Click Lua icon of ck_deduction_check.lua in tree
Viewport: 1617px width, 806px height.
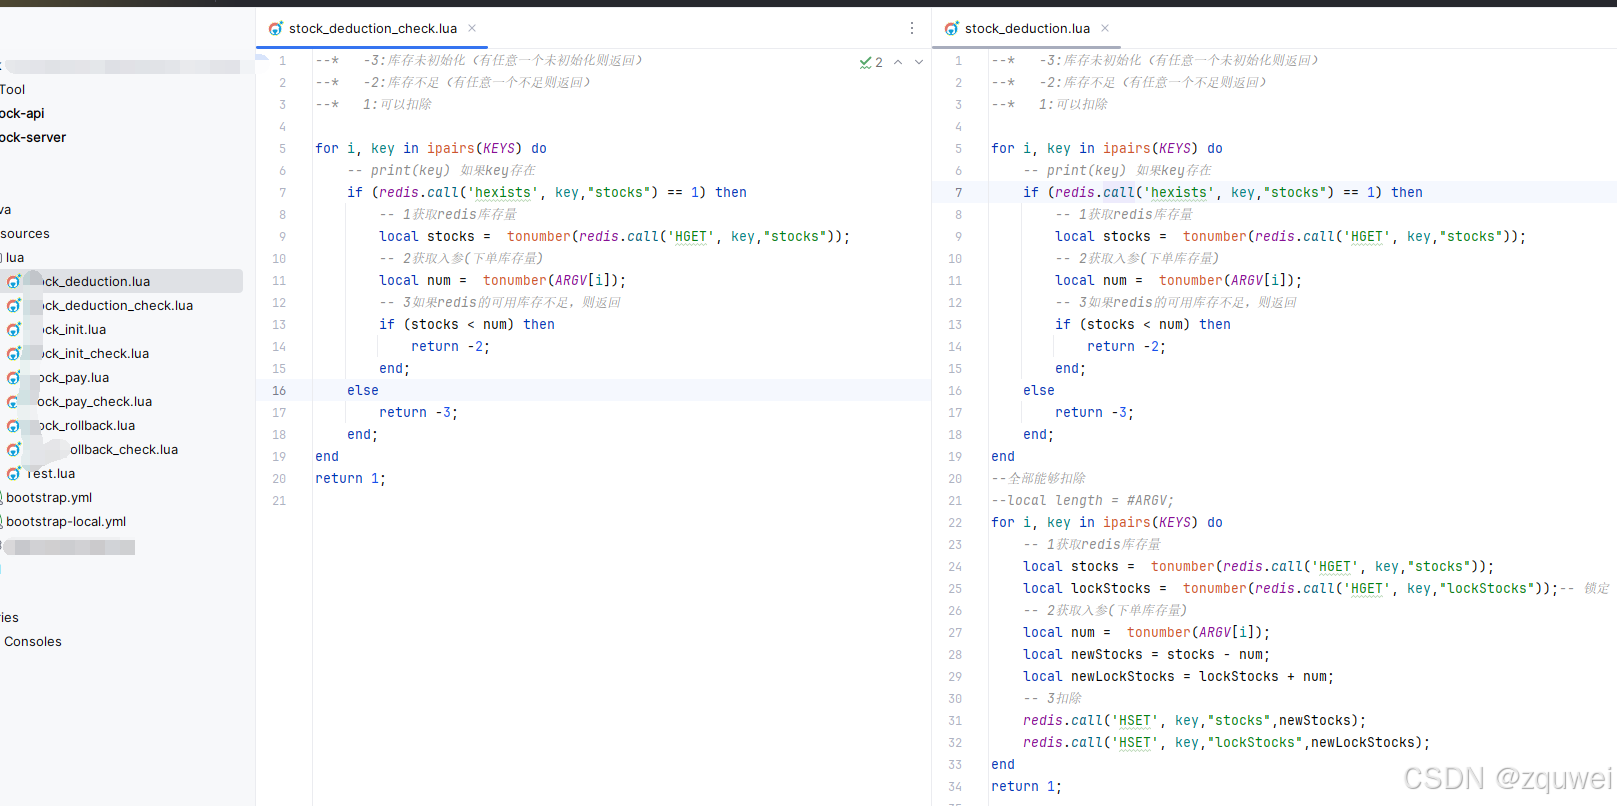pyautogui.click(x=14, y=306)
